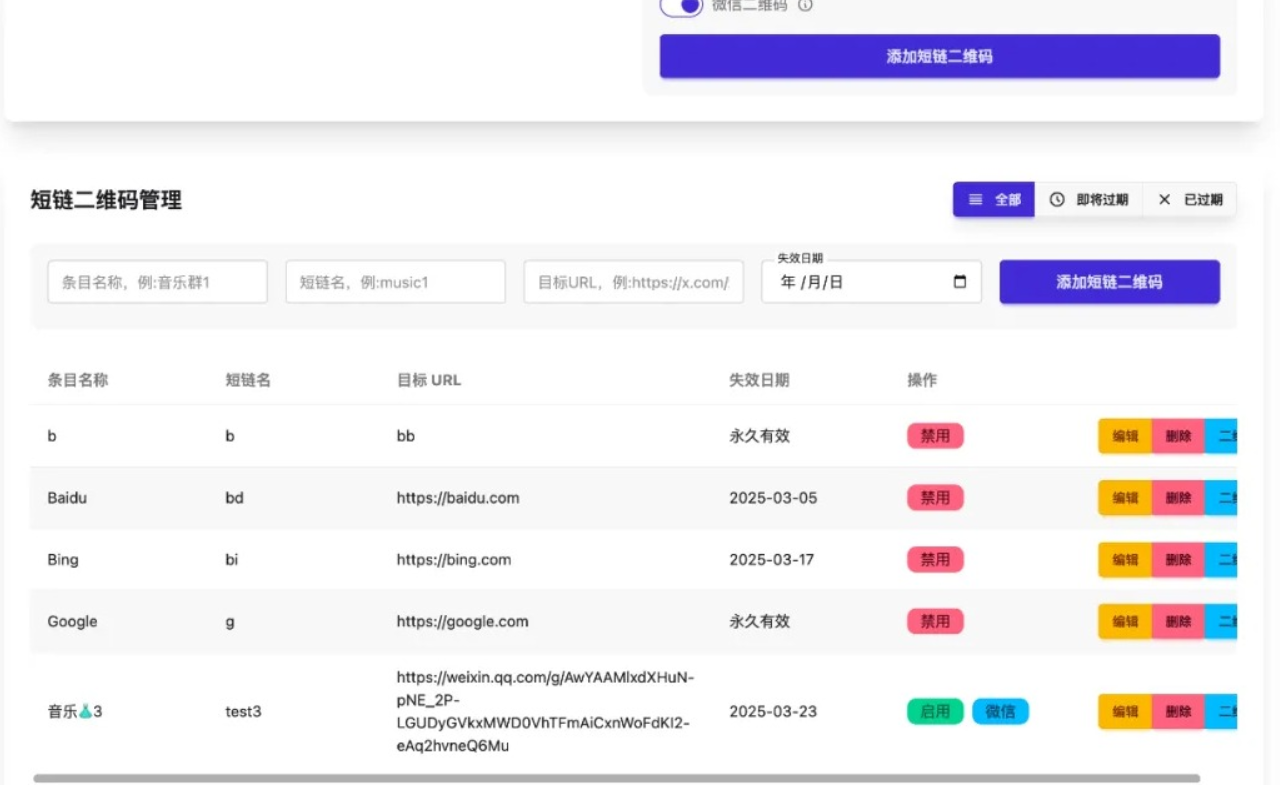Image resolution: width=1280 pixels, height=785 pixels.
Task: Click the horizontal scrollbar under the table
Action: [616, 778]
